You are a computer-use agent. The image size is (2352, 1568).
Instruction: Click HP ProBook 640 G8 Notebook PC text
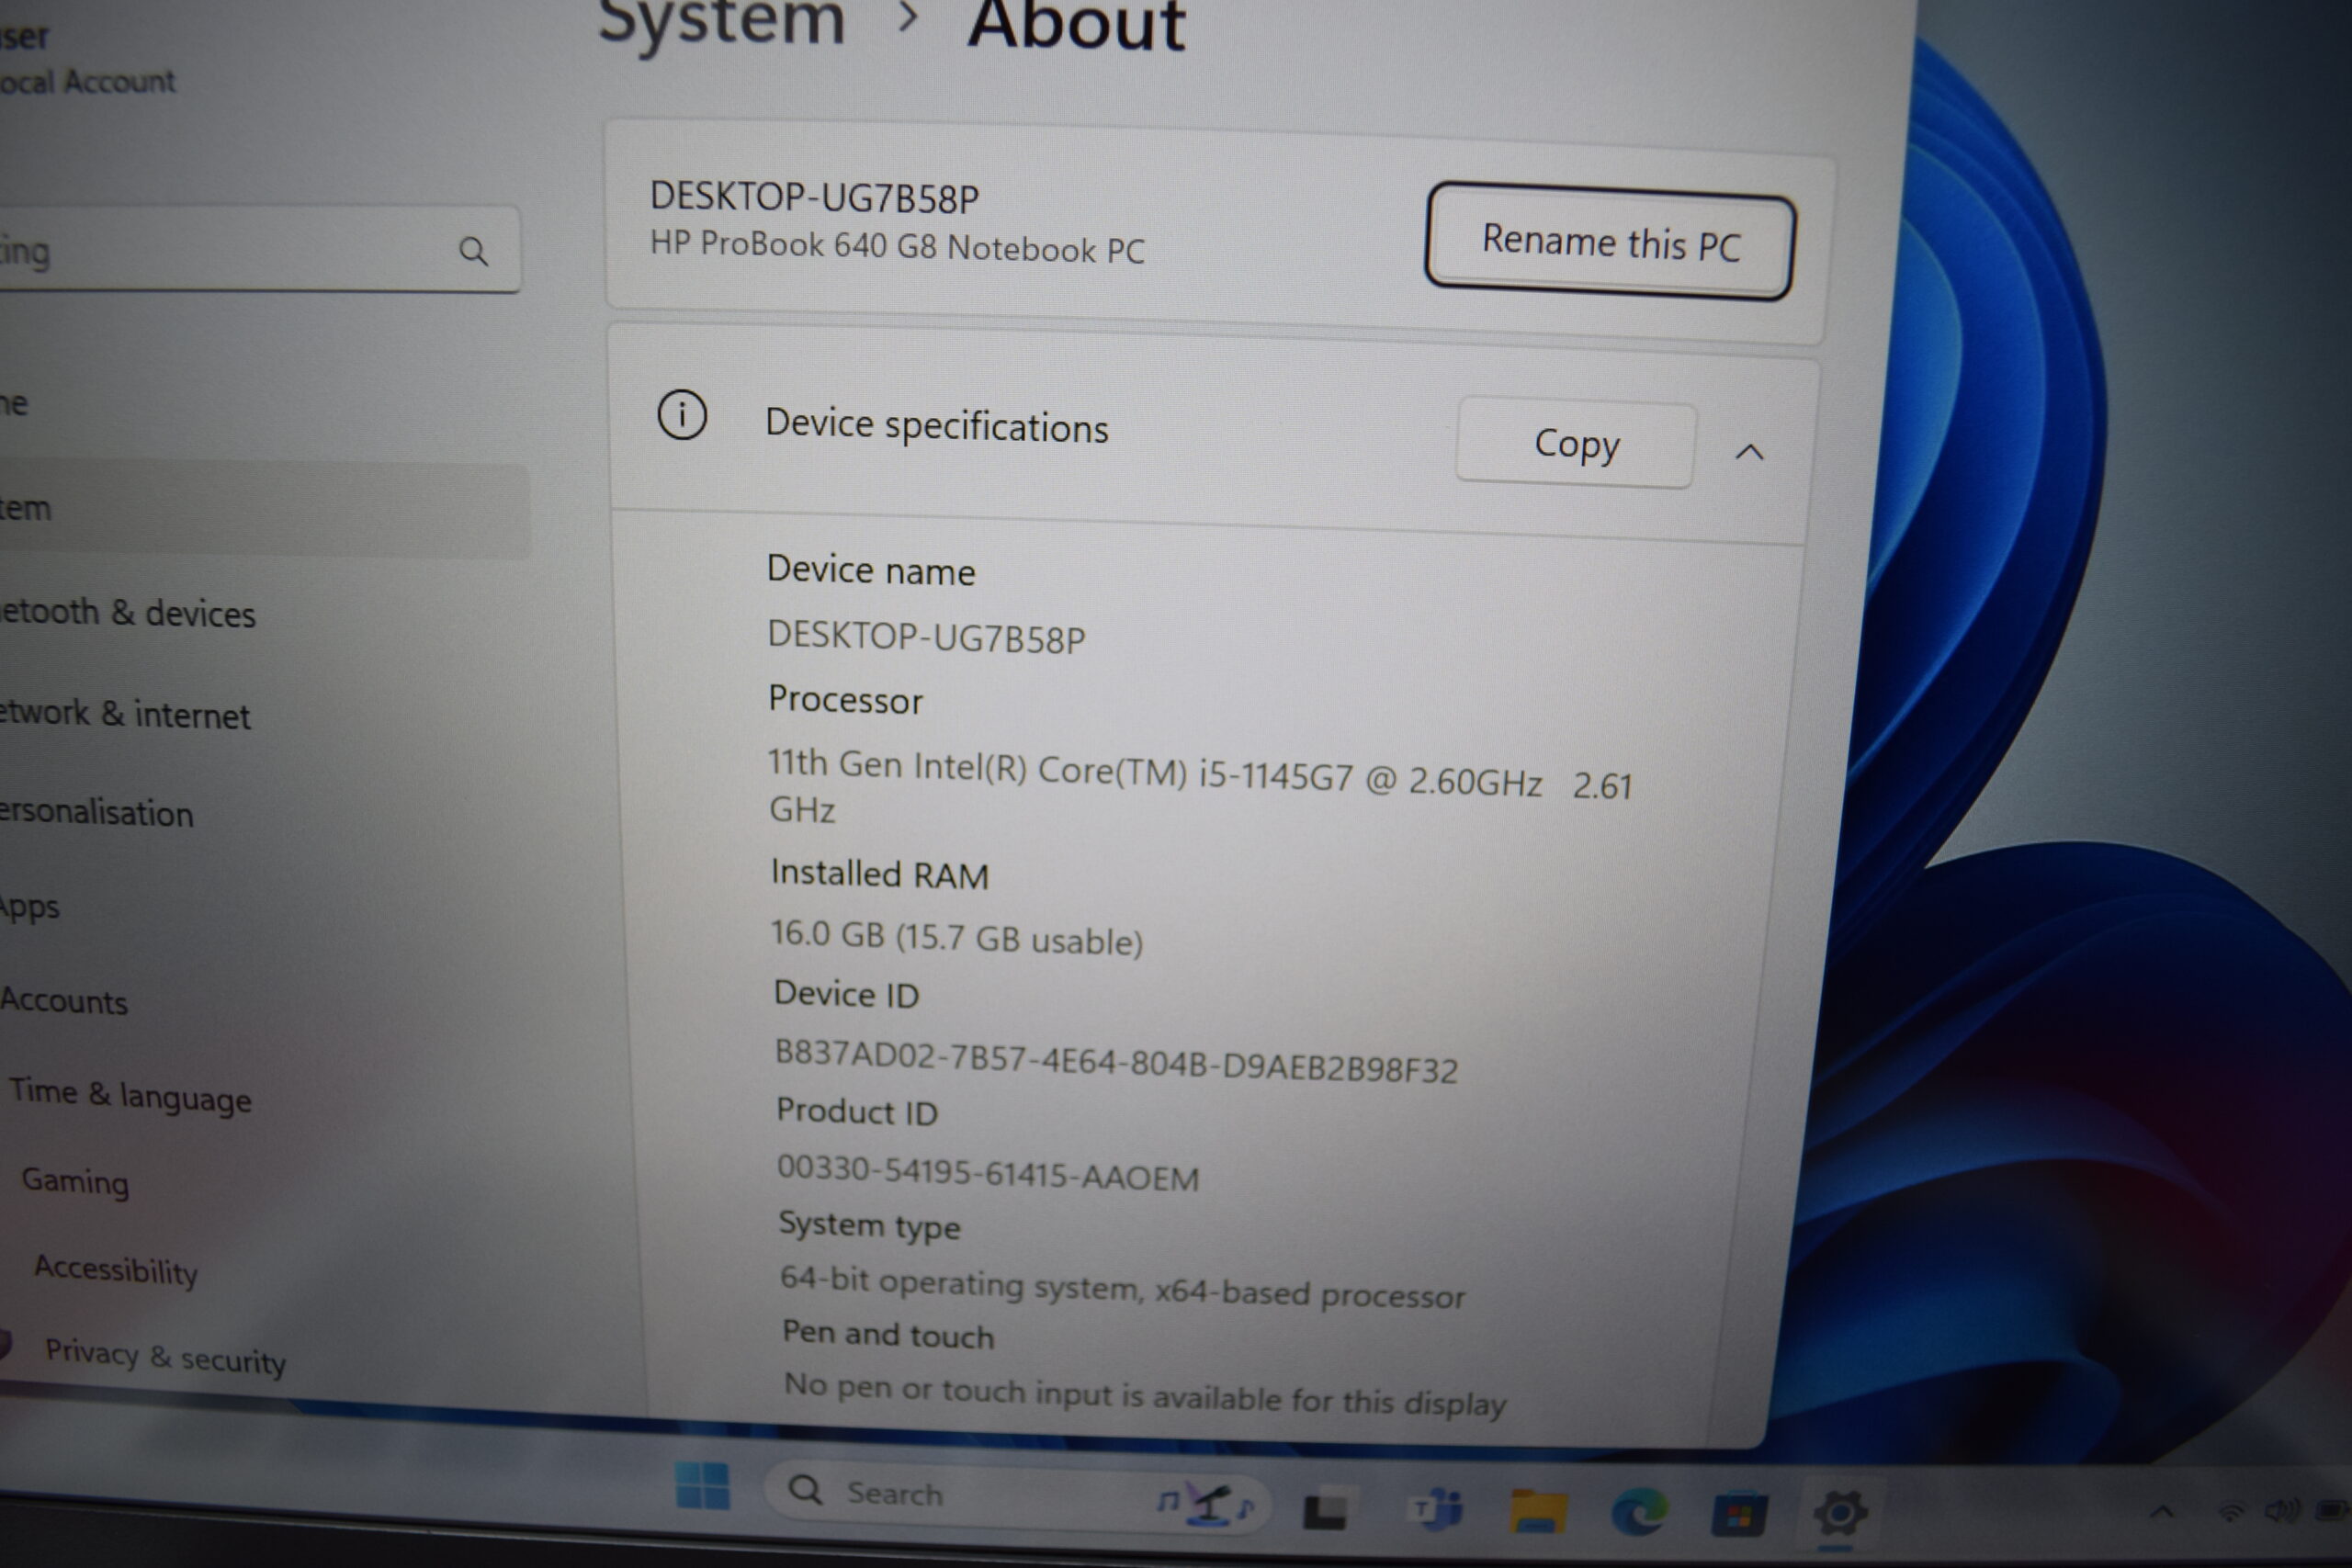897,246
